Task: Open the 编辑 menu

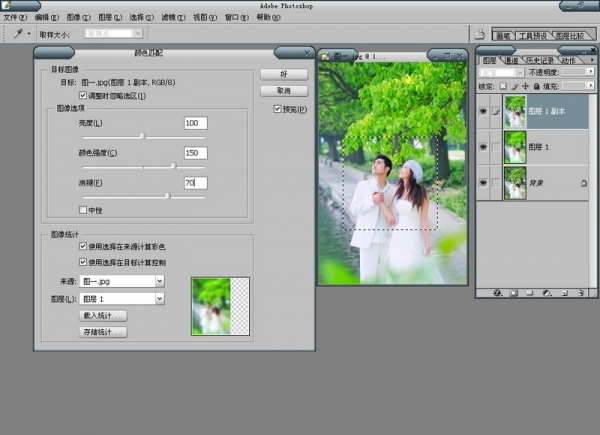Action: (x=47, y=17)
